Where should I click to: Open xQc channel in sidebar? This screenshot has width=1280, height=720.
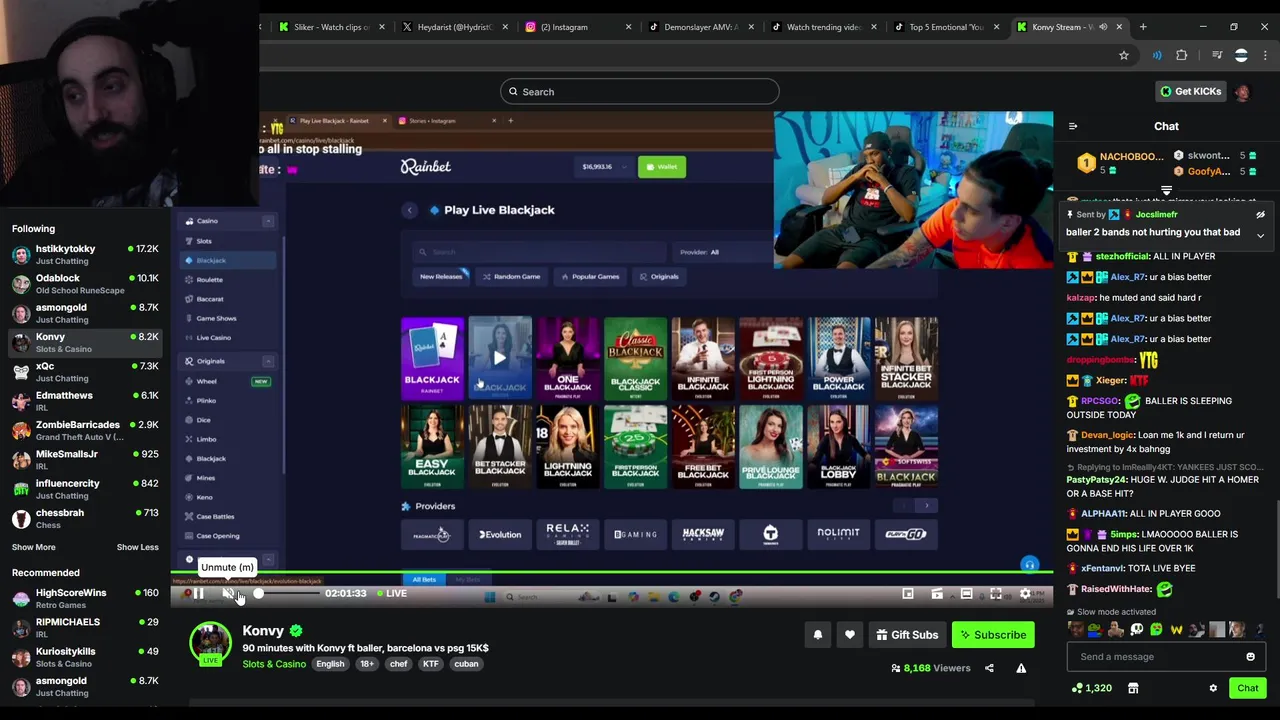pos(85,372)
